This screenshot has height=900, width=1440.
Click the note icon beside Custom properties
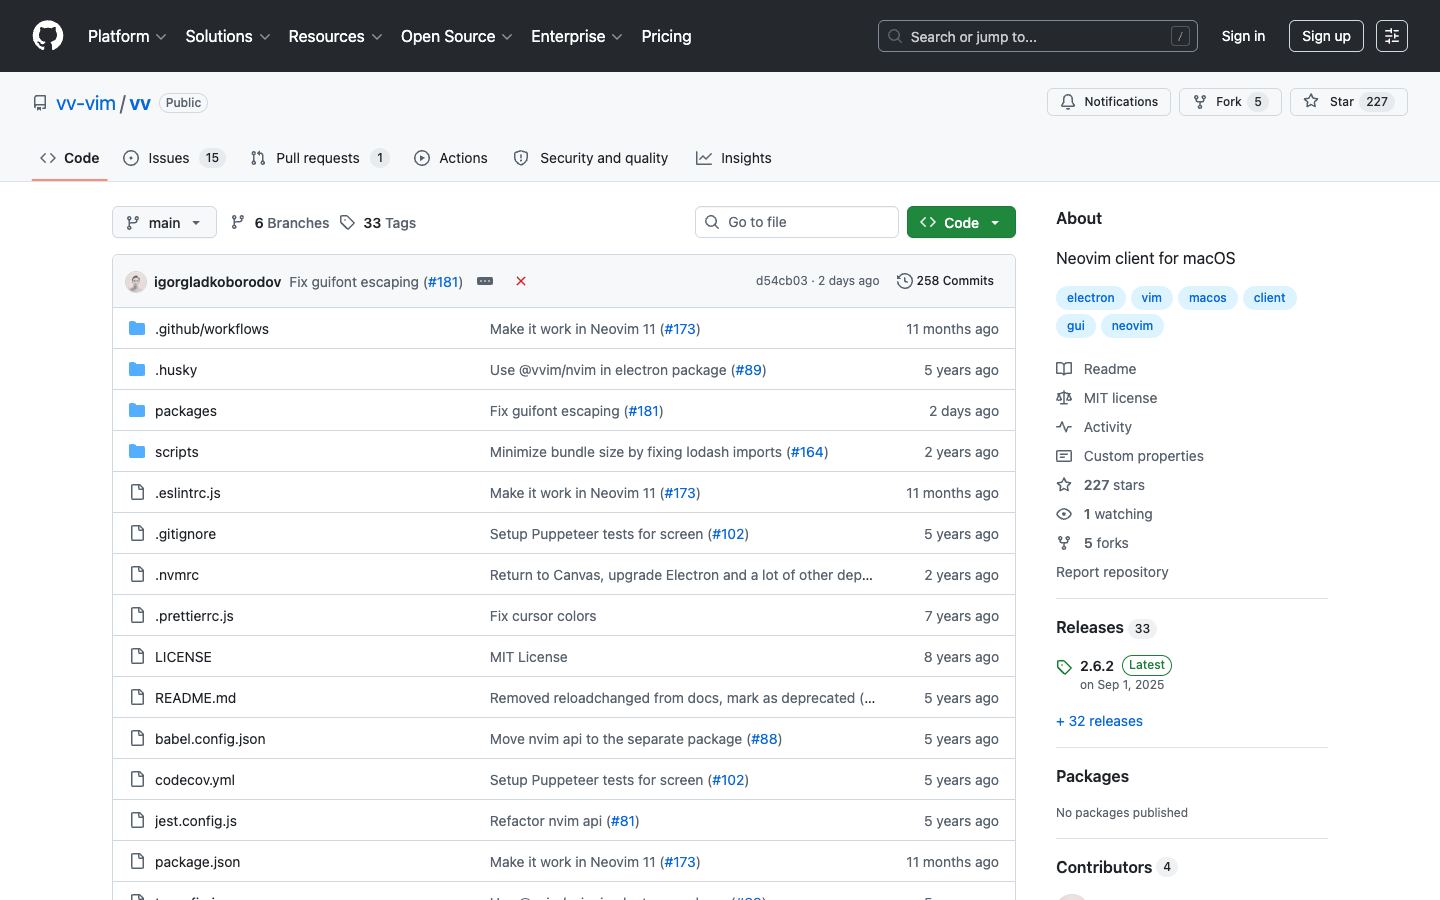pos(1064,456)
